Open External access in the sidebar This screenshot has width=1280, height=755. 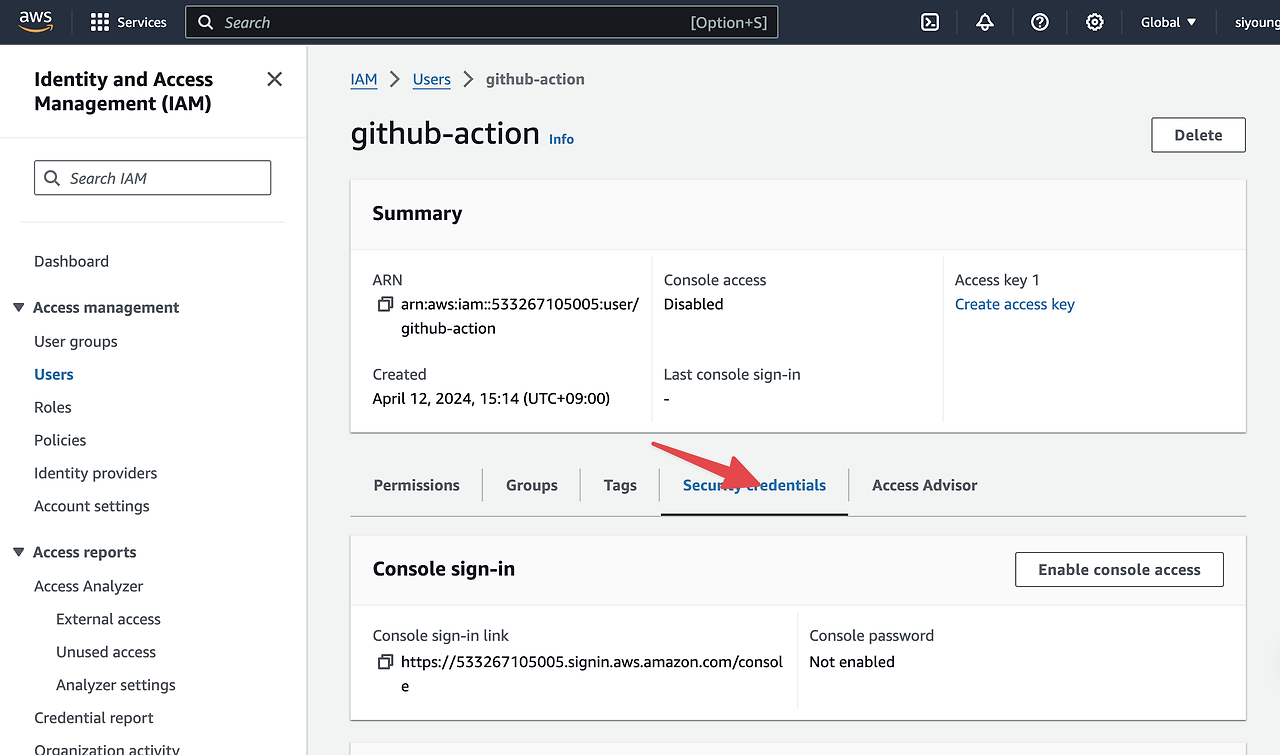[108, 619]
